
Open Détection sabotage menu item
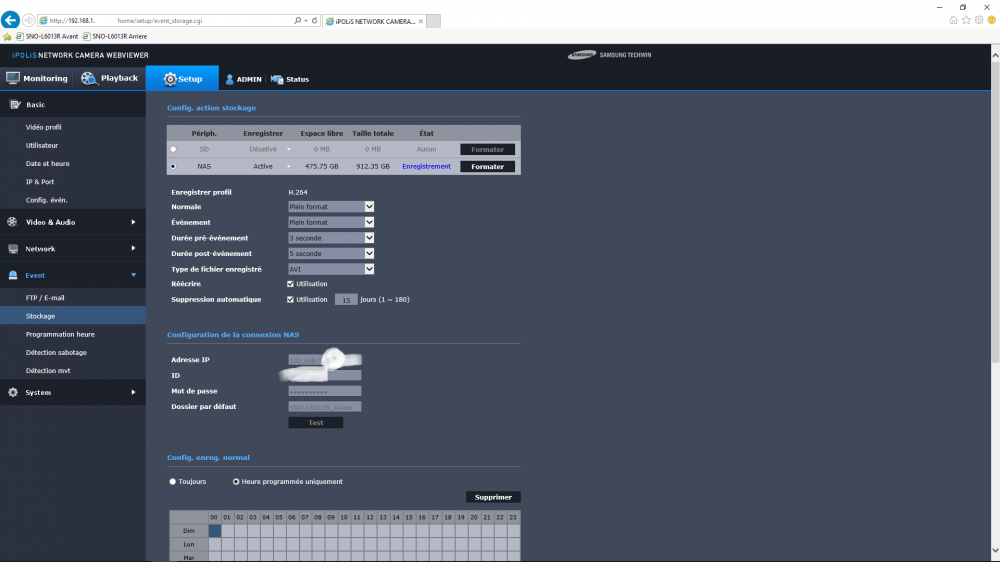56,352
